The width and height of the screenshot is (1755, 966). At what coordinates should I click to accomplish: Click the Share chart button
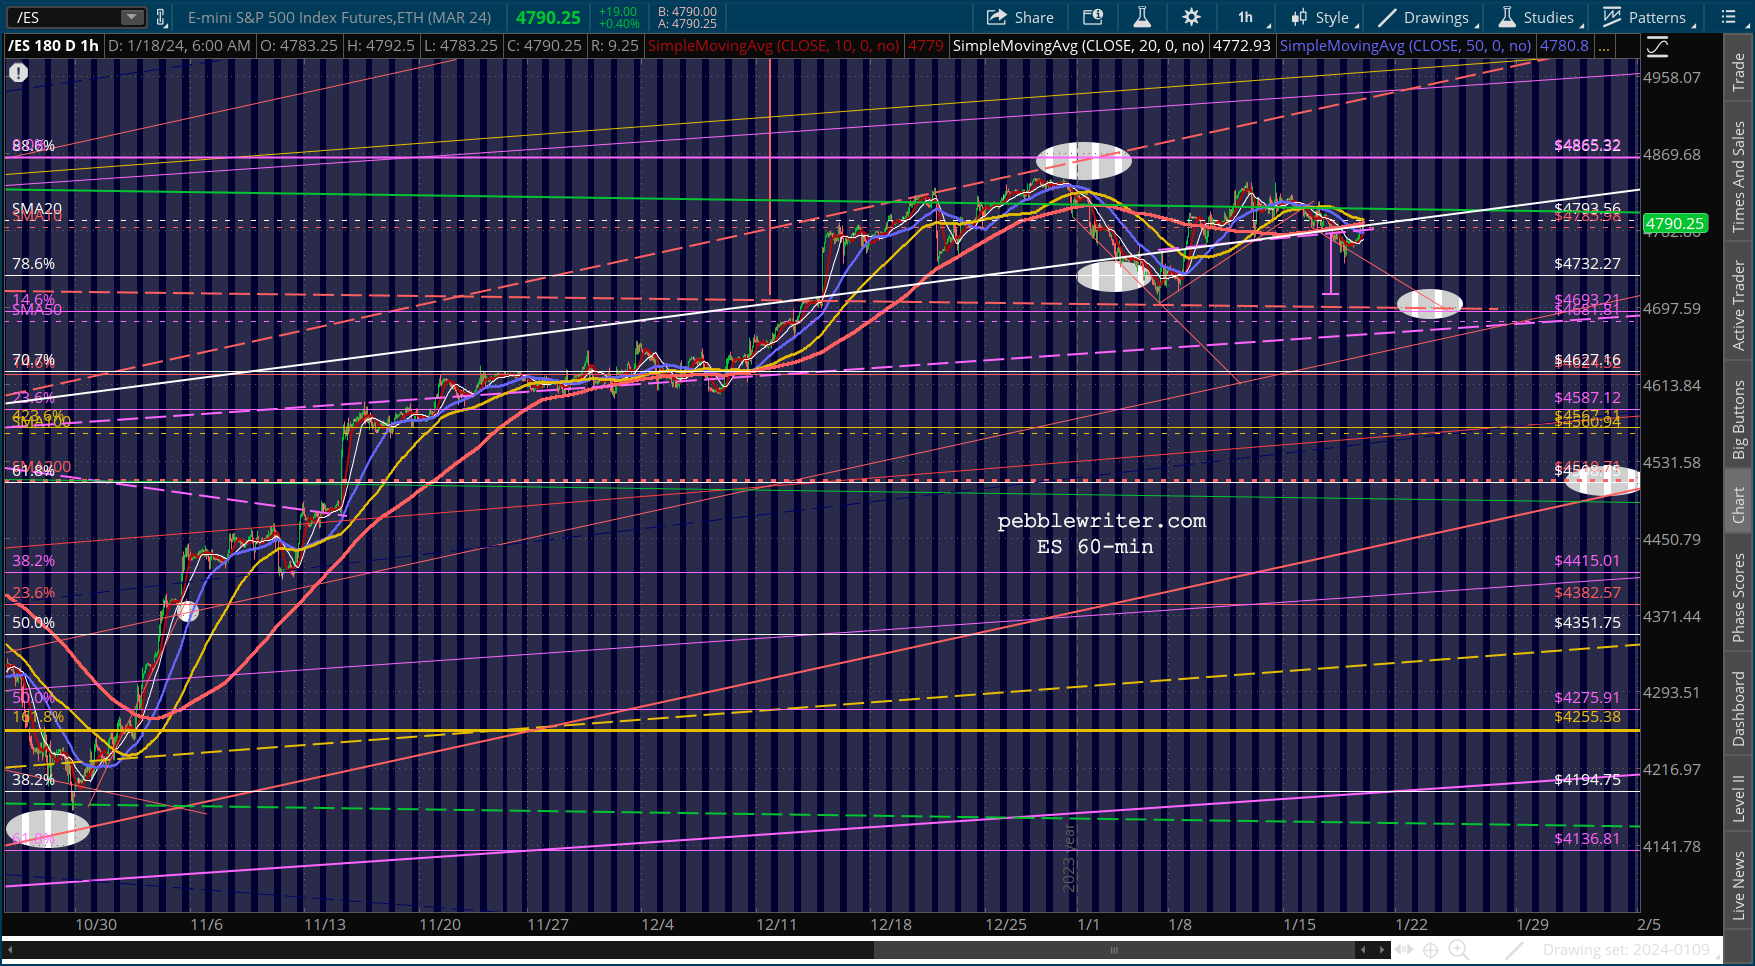[1020, 17]
